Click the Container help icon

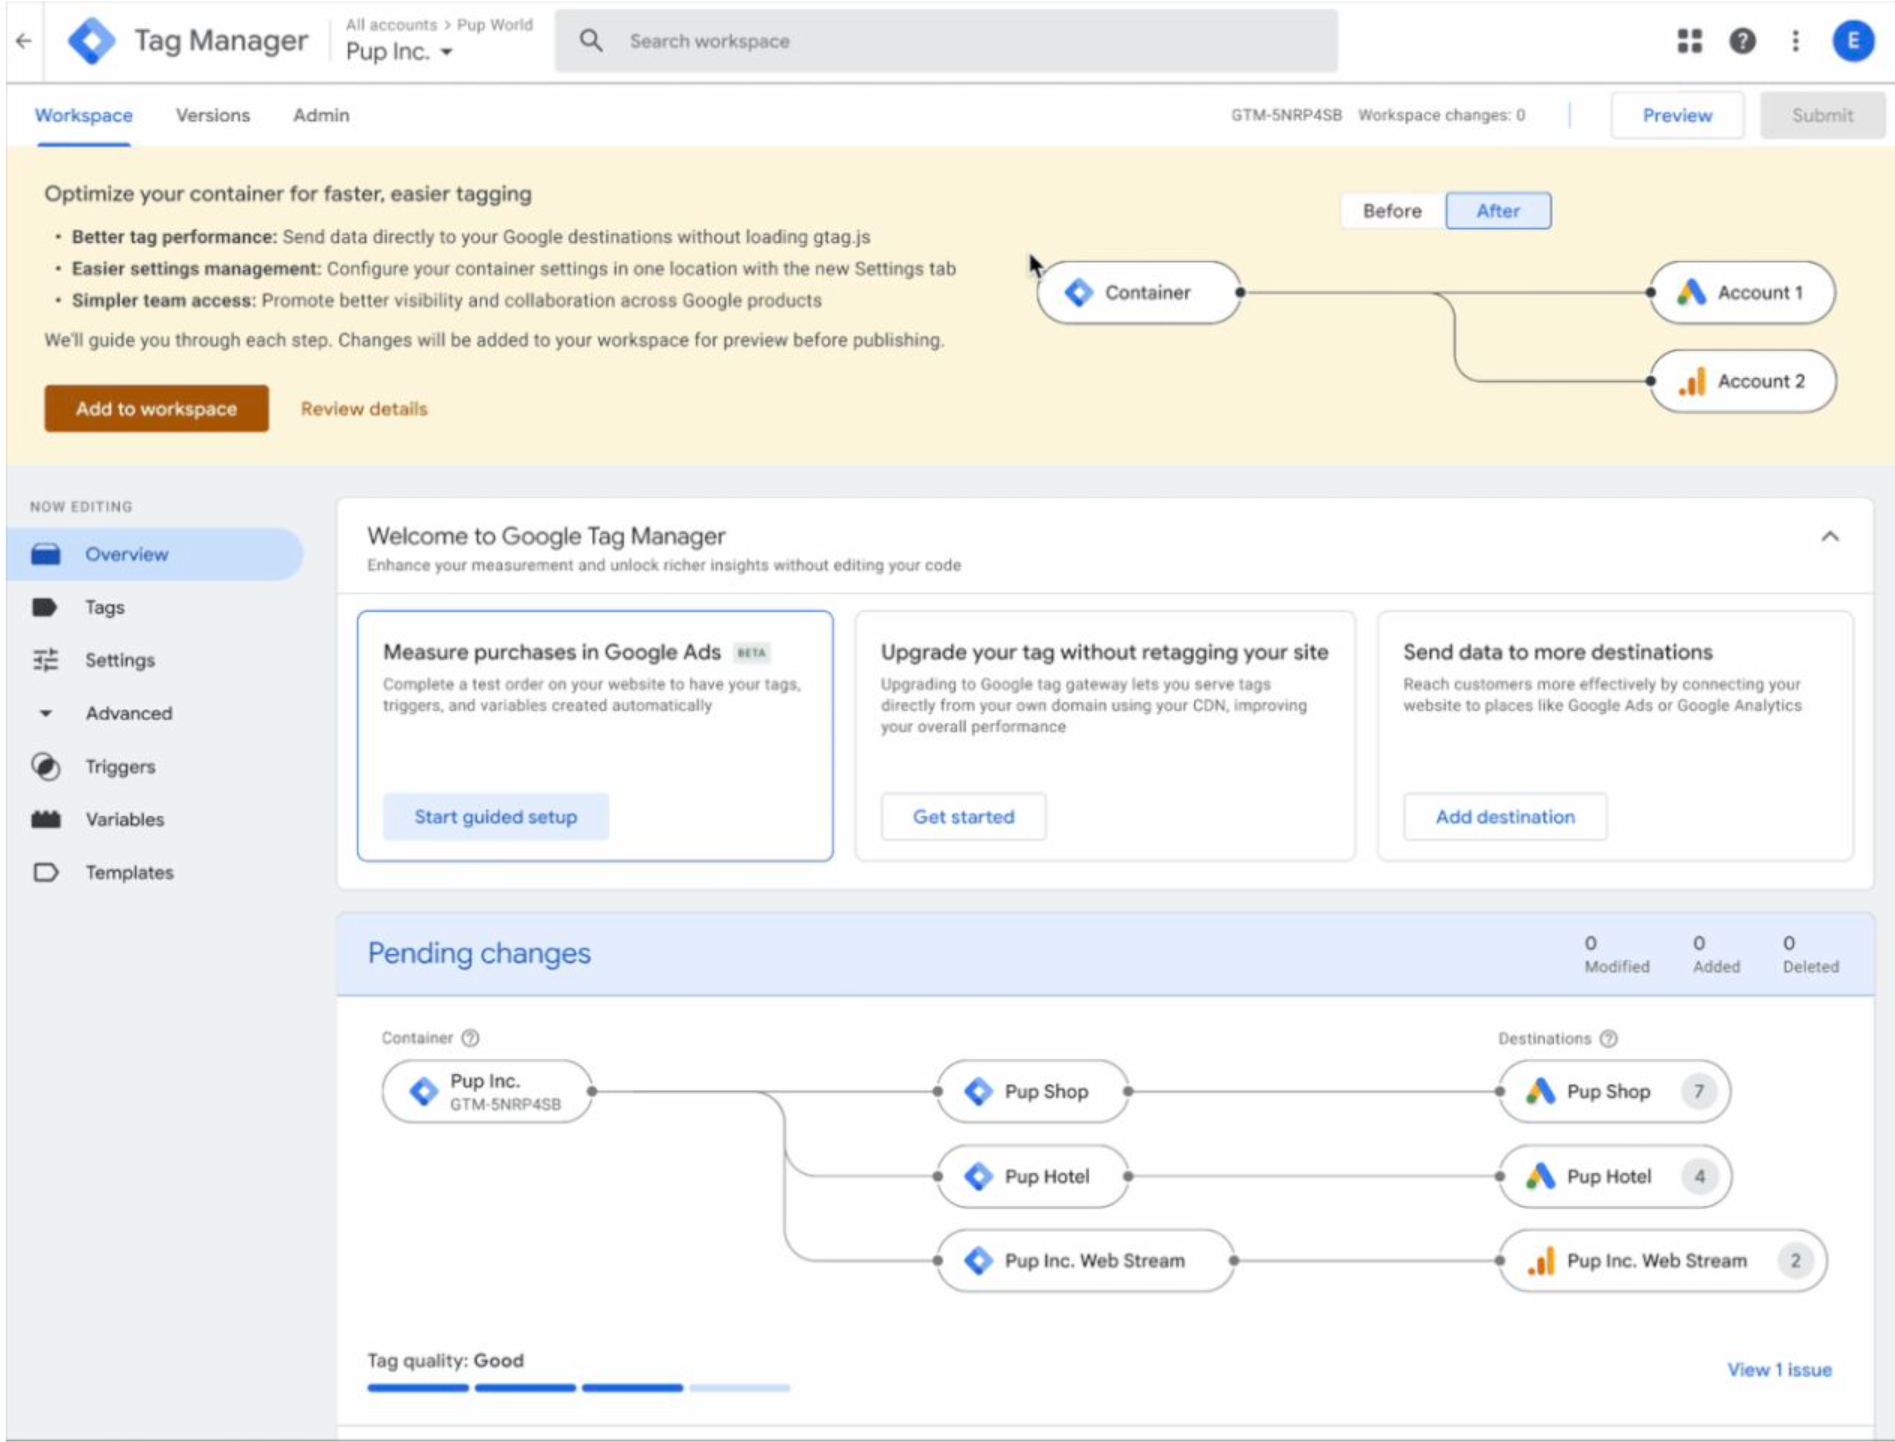point(470,1038)
